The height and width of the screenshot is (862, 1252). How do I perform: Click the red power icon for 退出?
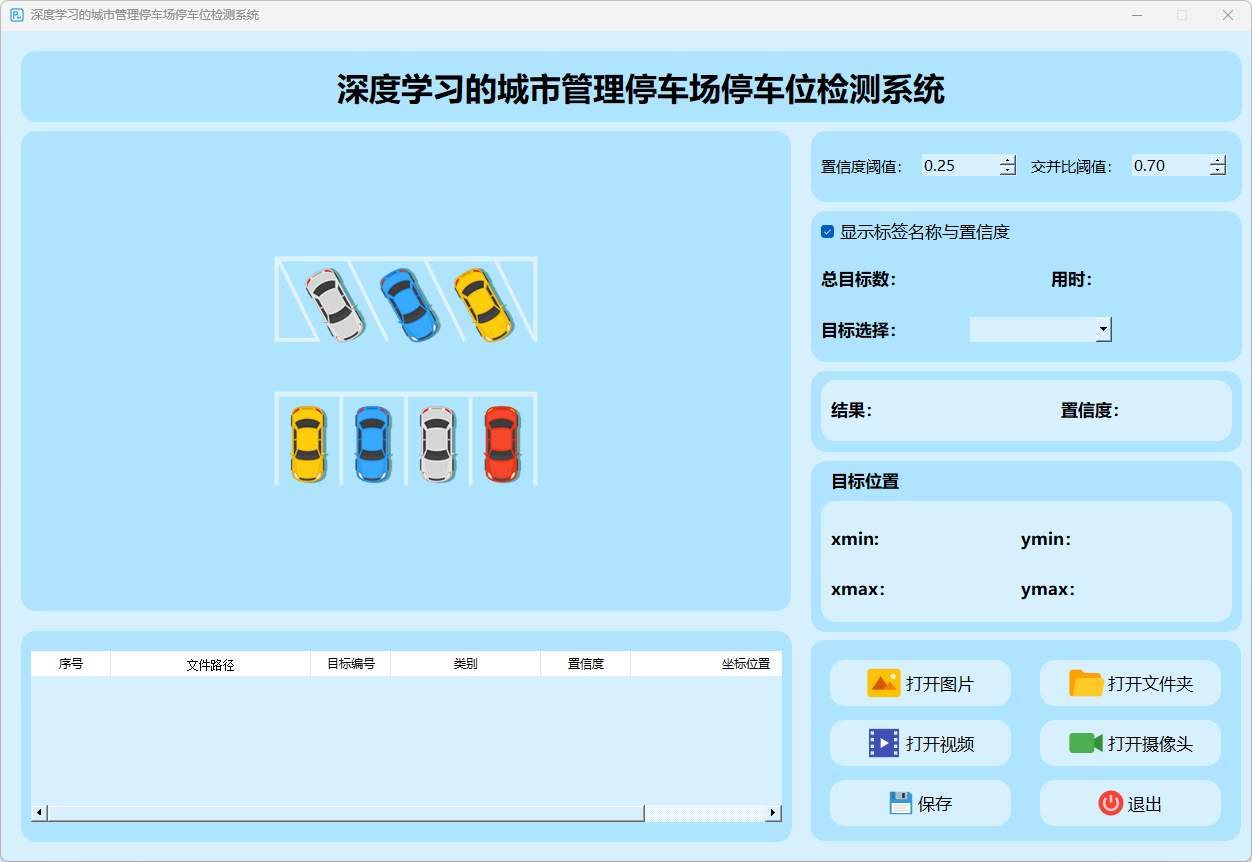(x=1110, y=803)
